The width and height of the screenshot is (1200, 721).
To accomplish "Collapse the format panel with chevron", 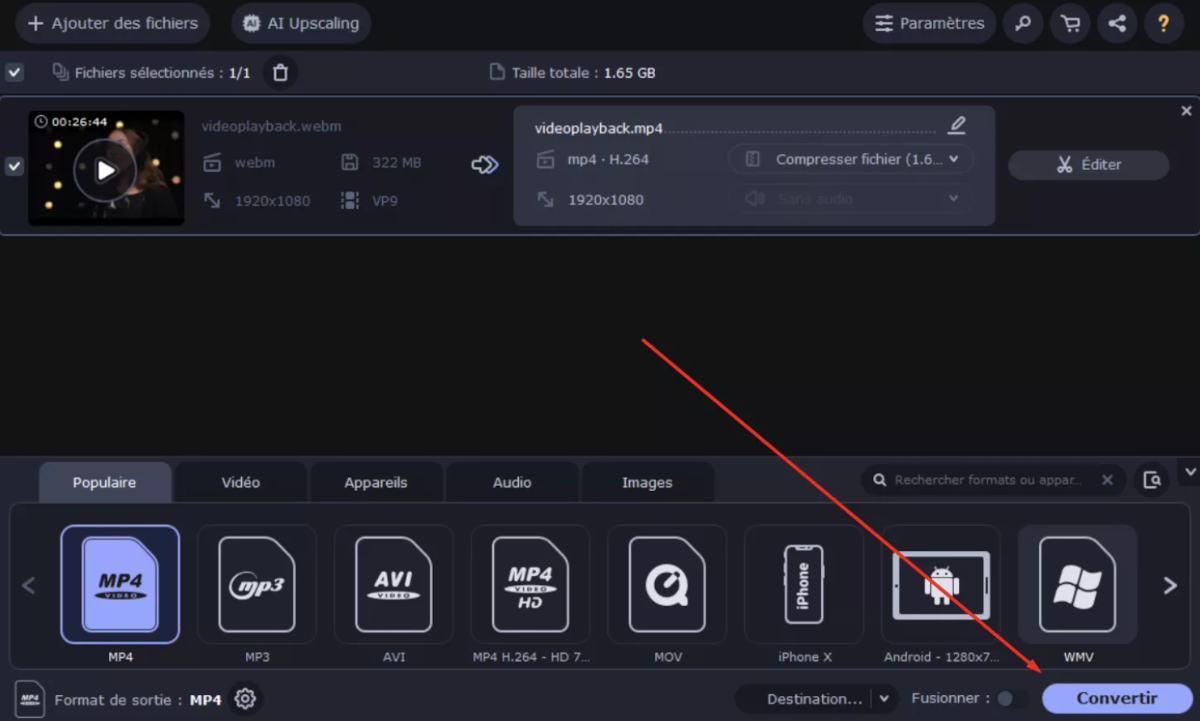I will 1190,471.
